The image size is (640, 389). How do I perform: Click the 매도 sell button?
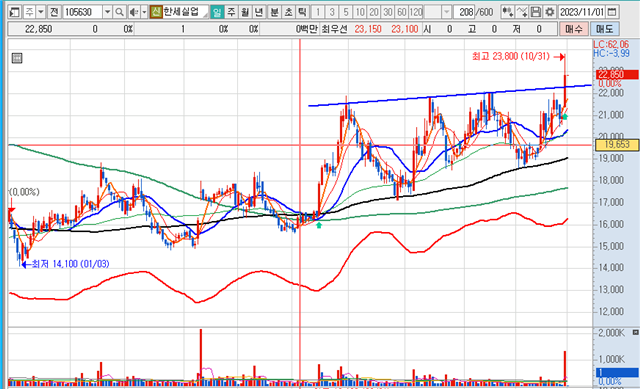pyautogui.click(x=604, y=29)
